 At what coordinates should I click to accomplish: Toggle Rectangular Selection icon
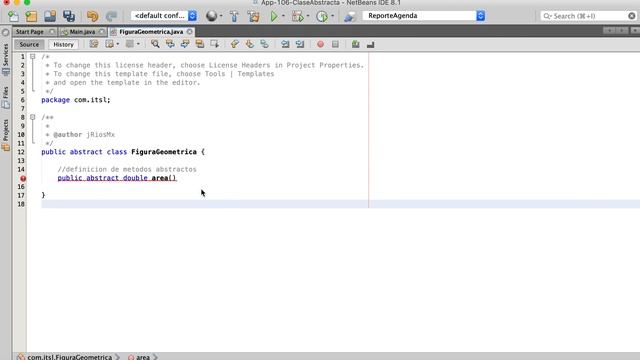215,44
